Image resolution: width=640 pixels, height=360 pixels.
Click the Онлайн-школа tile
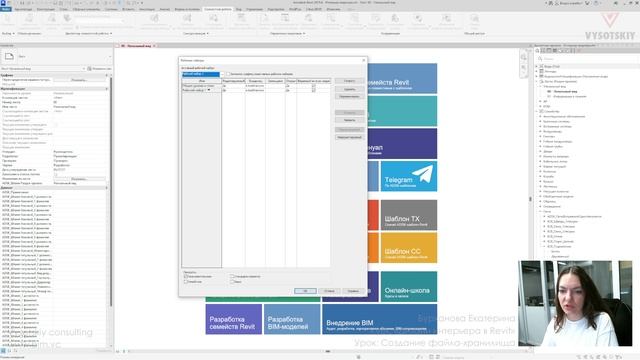[x=409, y=287]
